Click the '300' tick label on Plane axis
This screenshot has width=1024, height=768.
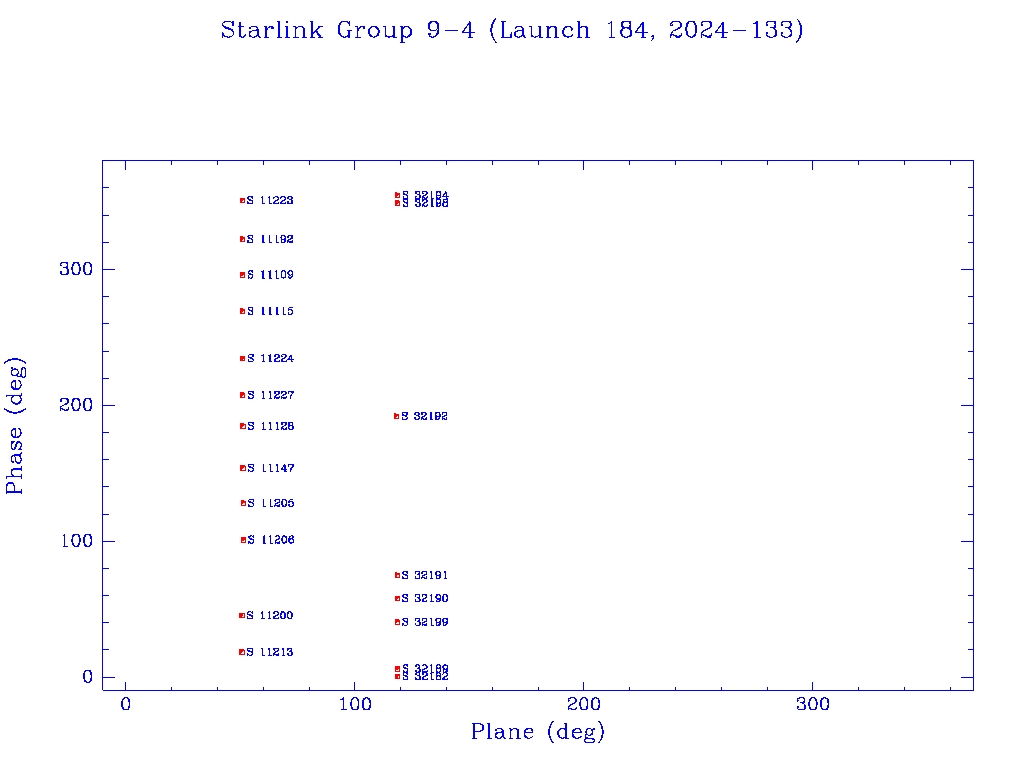pyautogui.click(x=813, y=704)
